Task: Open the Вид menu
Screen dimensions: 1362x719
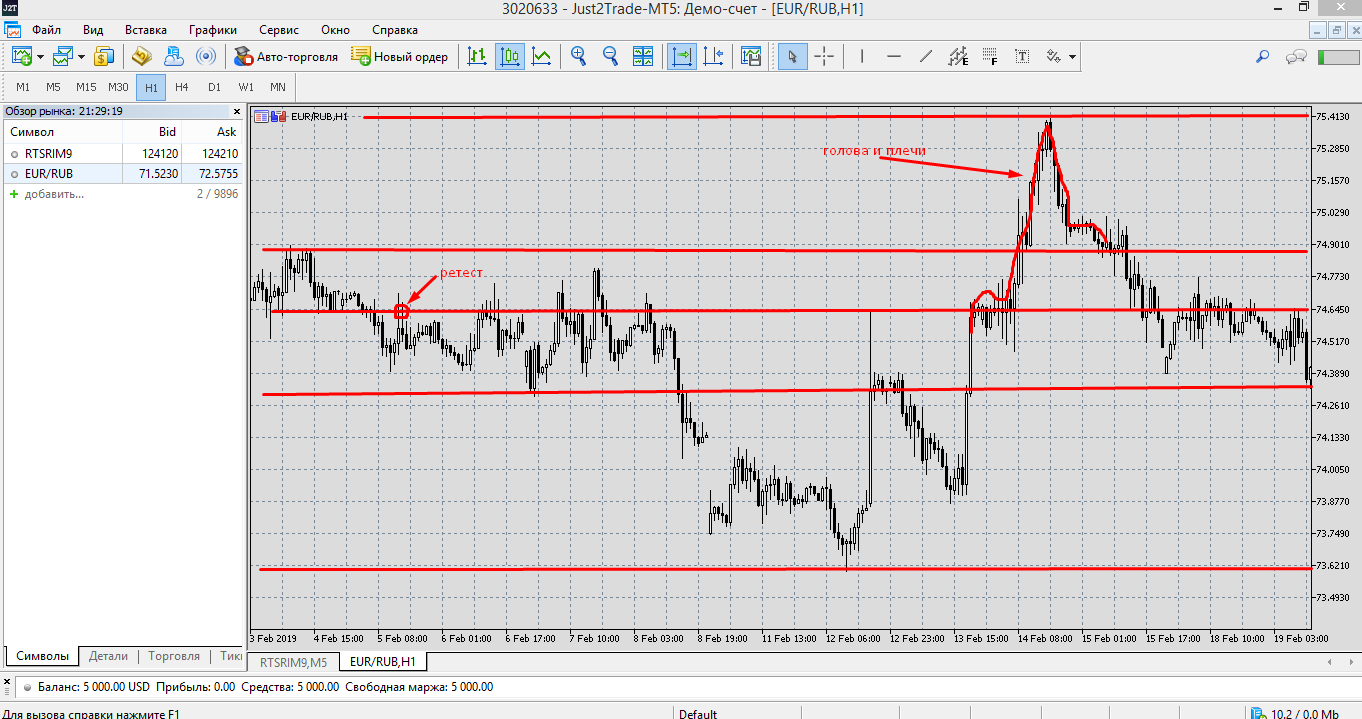Action: pos(93,30)
